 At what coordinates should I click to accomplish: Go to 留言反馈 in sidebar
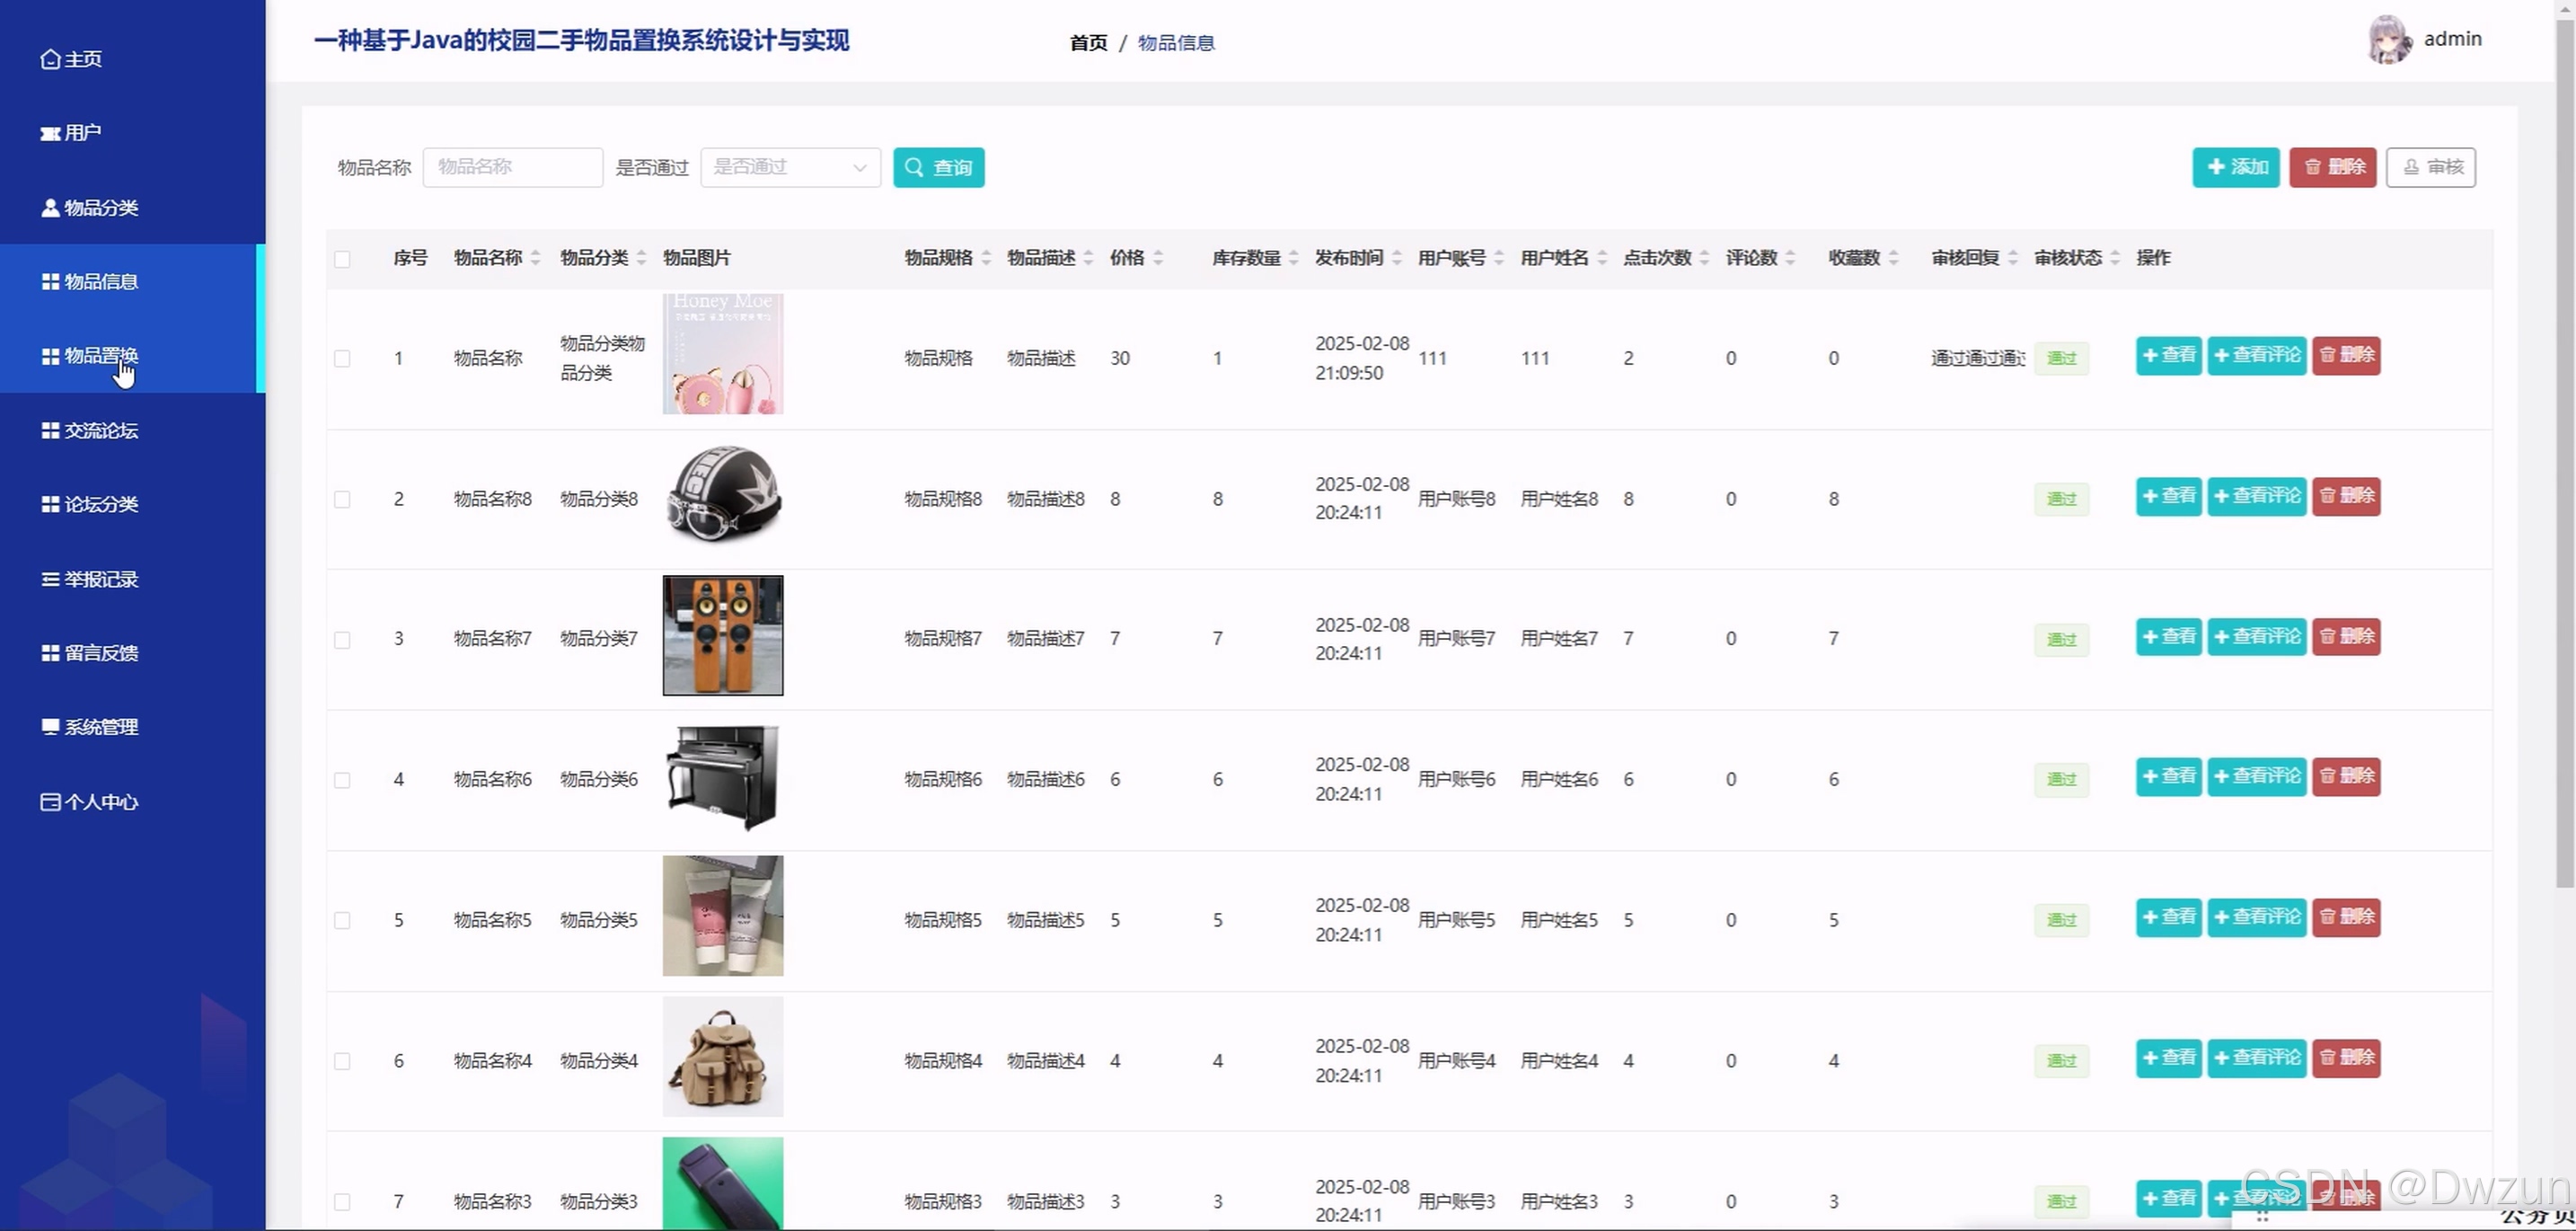101,653
